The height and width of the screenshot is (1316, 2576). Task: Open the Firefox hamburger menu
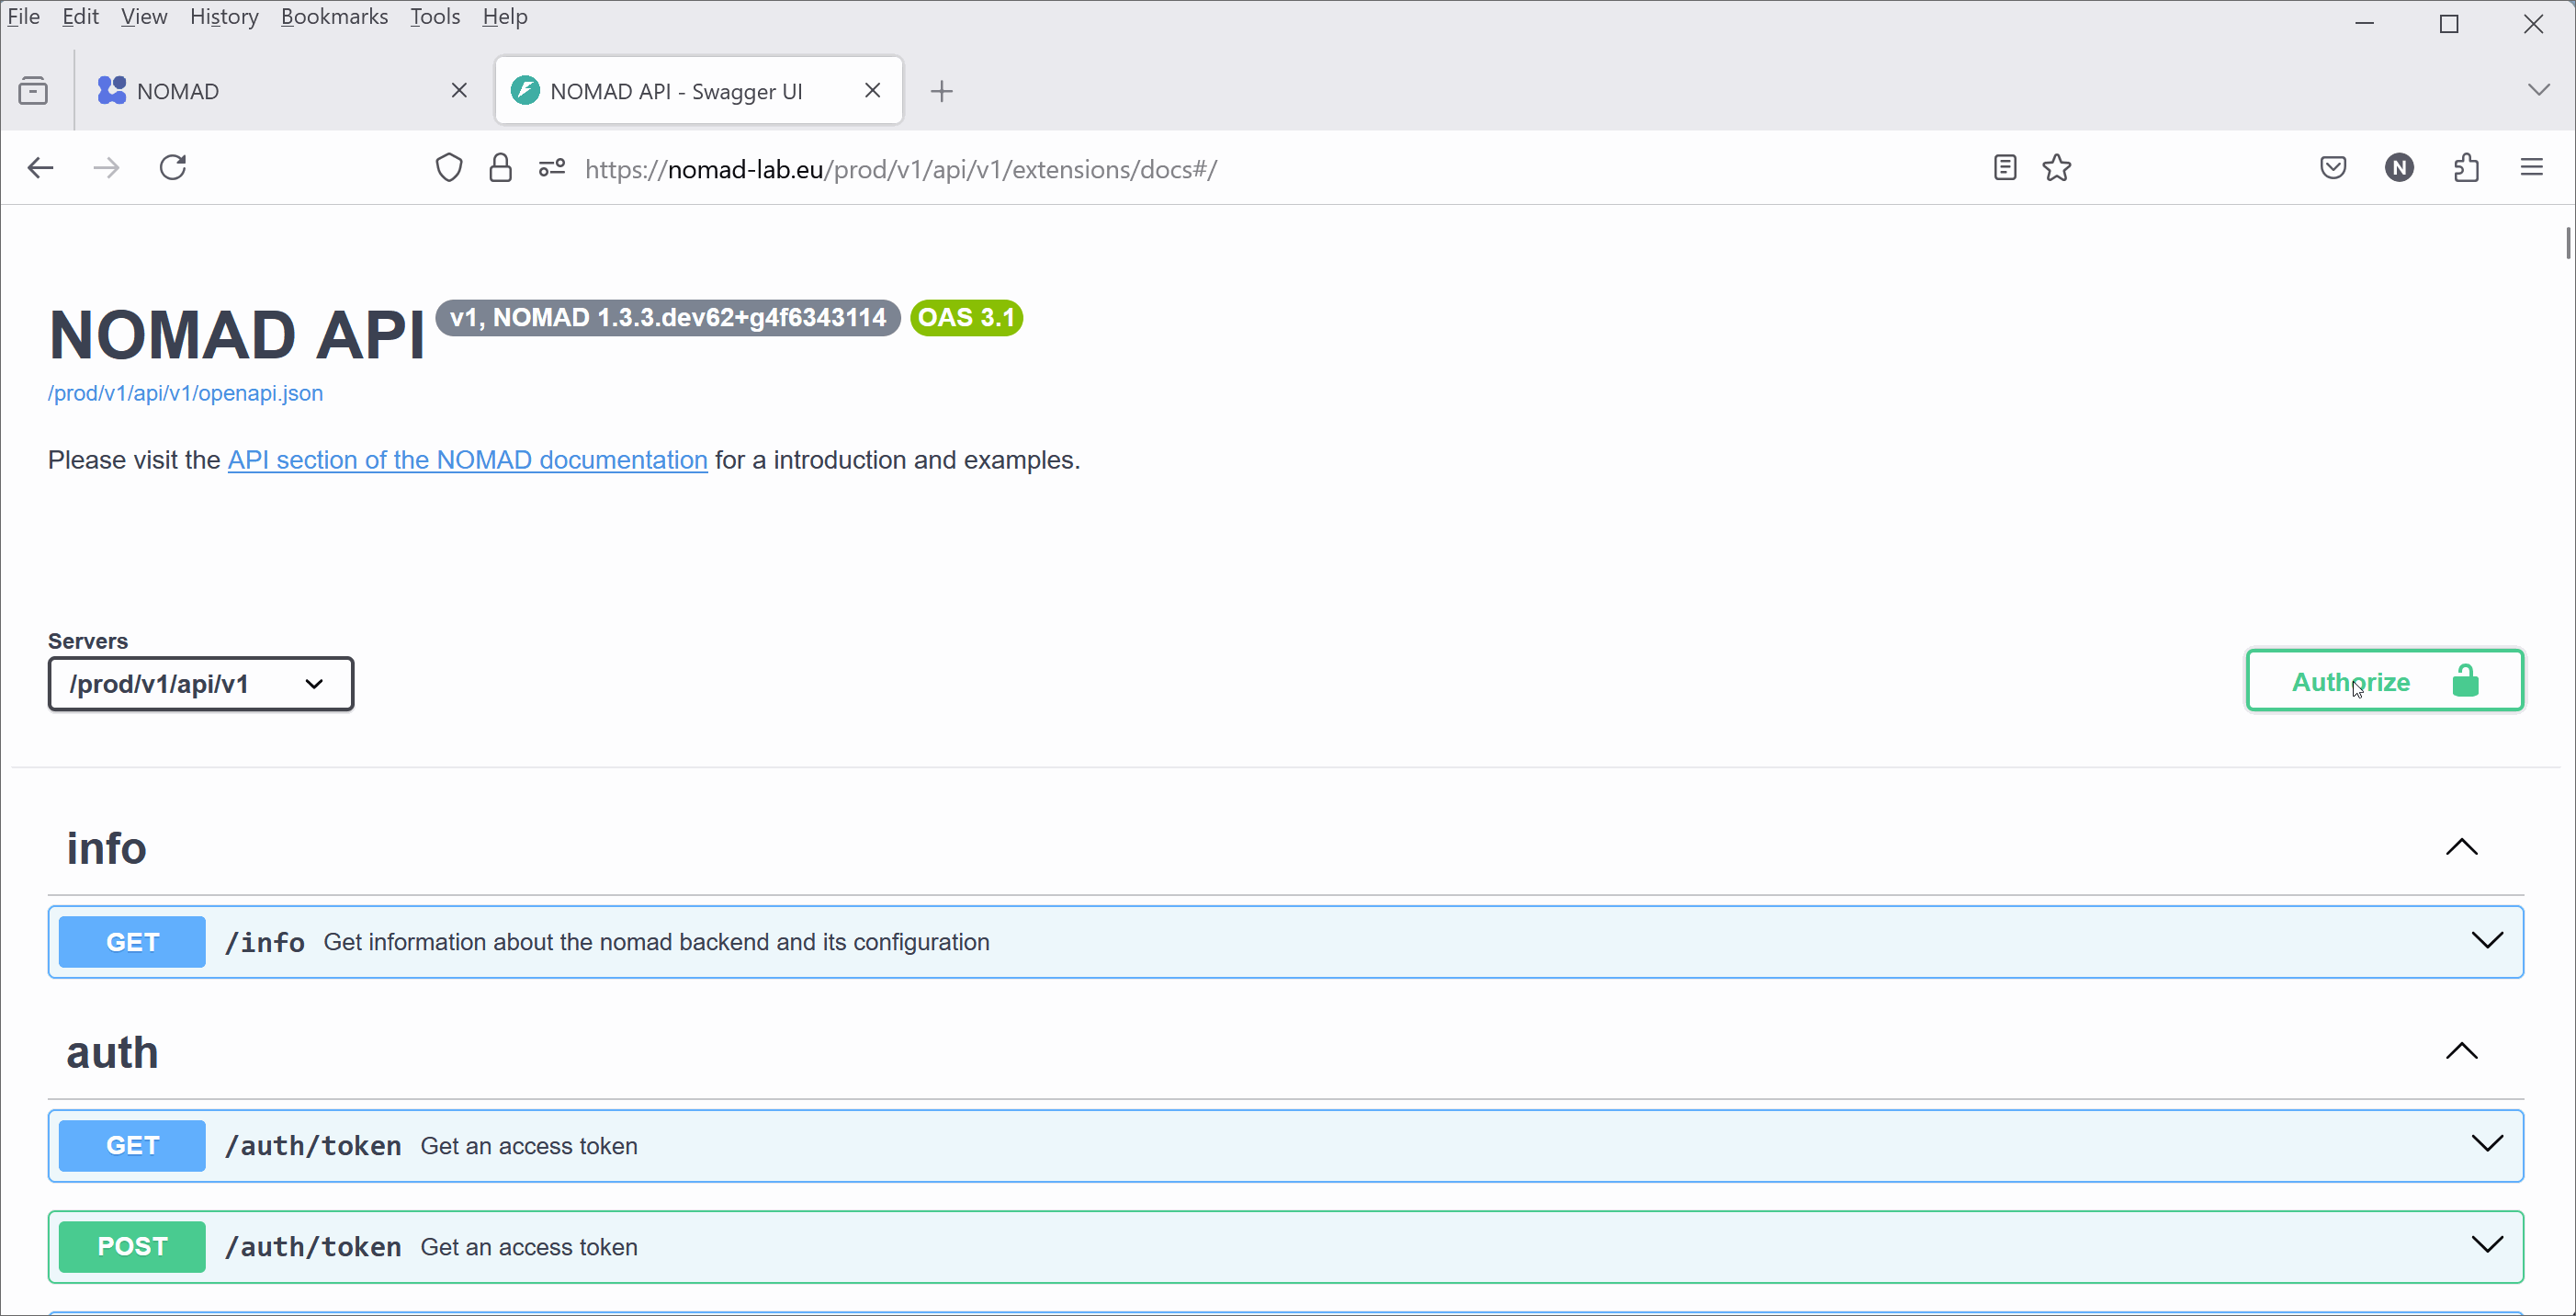pyautogui.click(x=2532, y=167)
